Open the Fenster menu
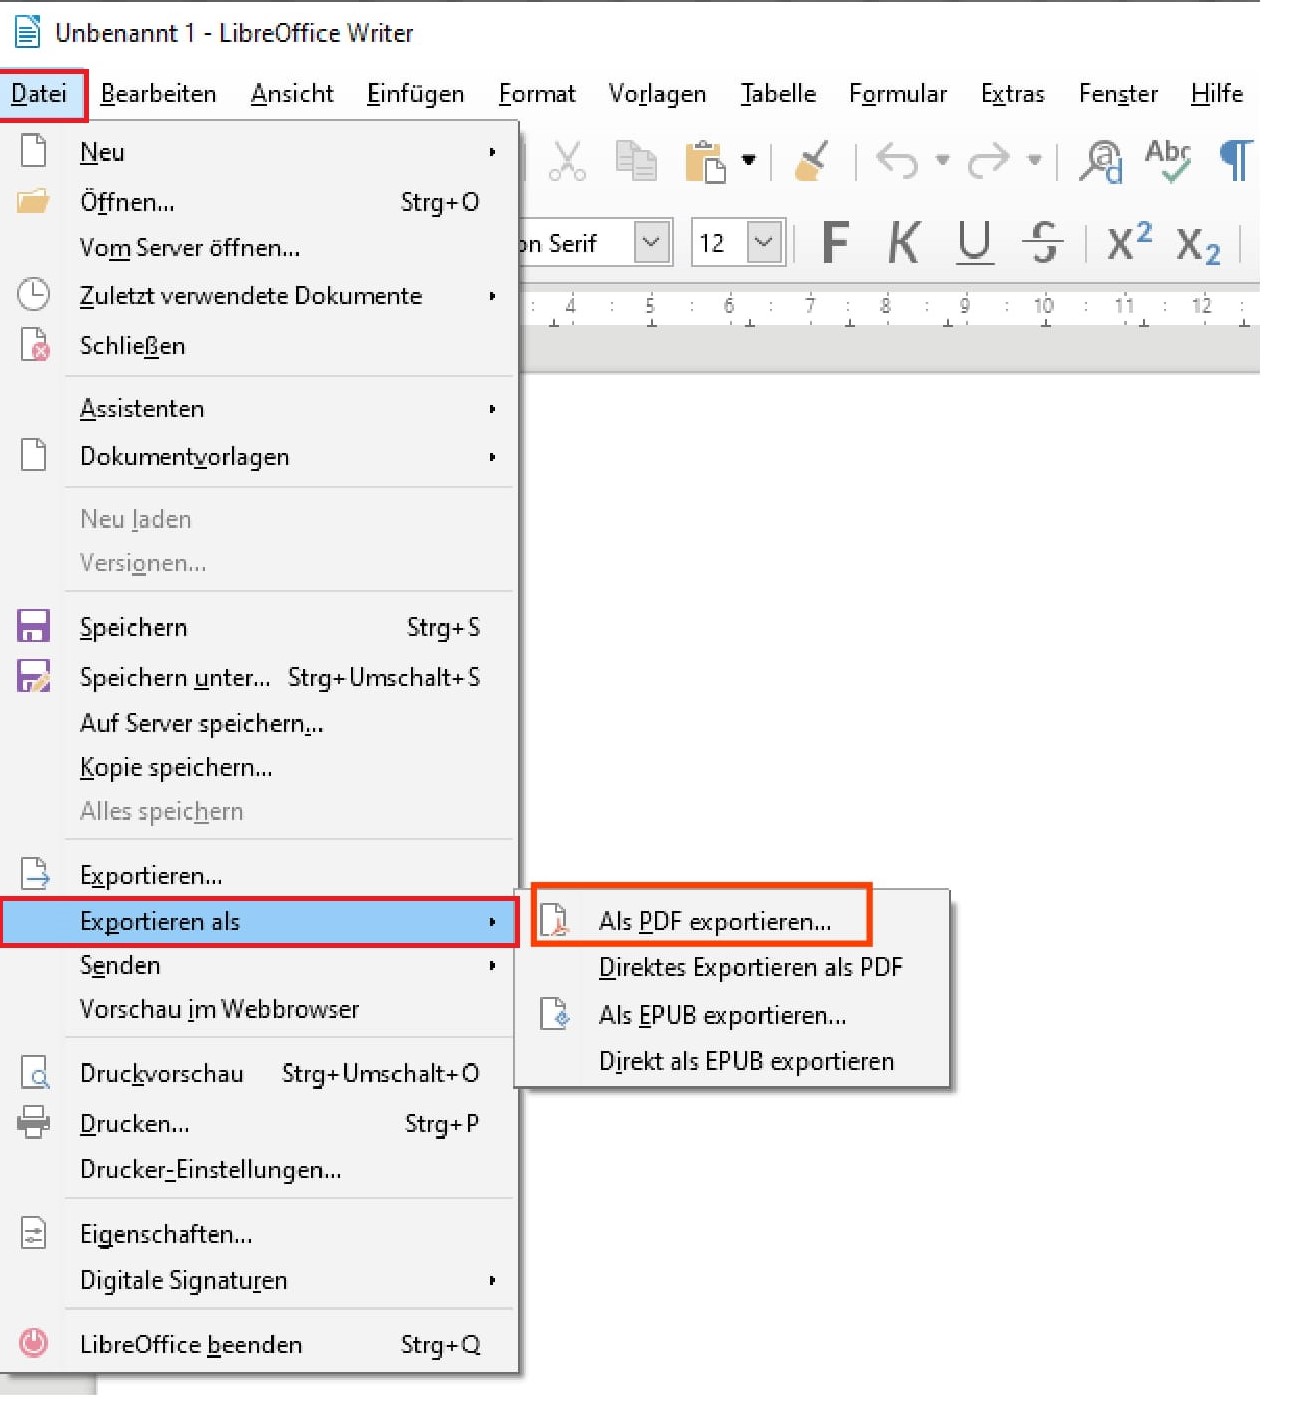This screenshot has height=1417, width=1294. point(1118,94)
